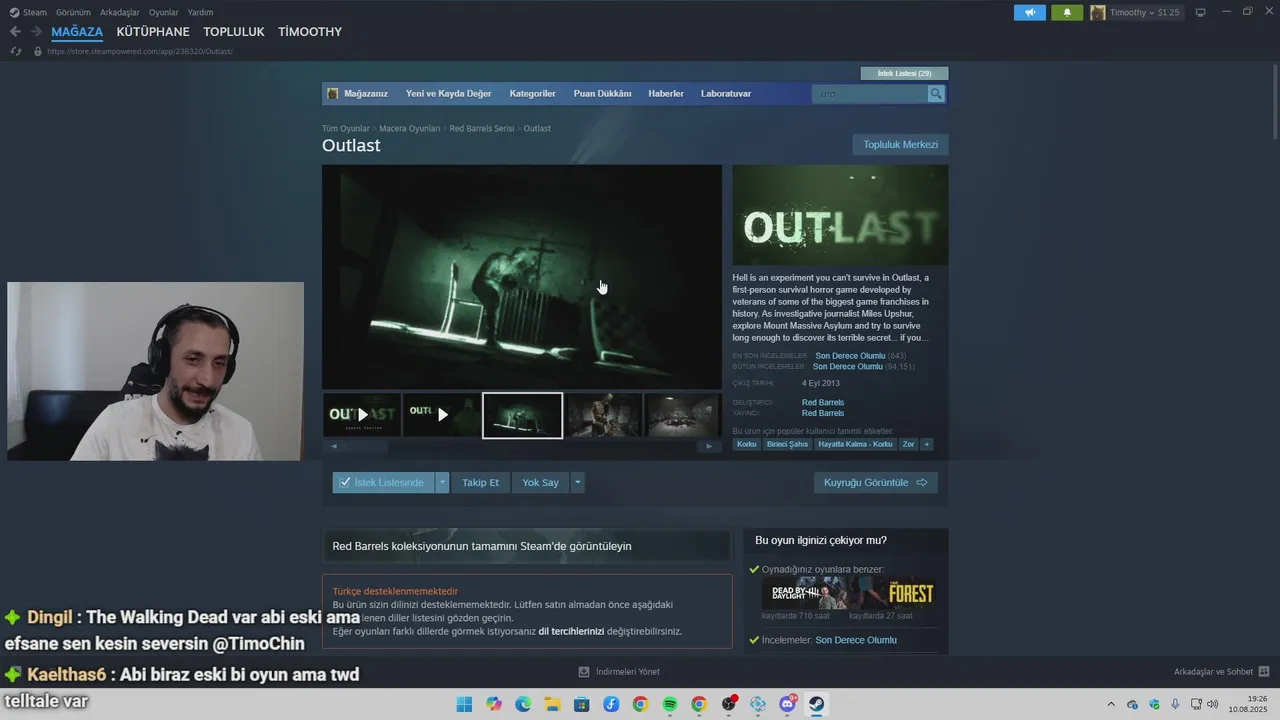Viewport: 1280px width, 720px height.
Task: Click the Takip Et button
Action: 480,482
